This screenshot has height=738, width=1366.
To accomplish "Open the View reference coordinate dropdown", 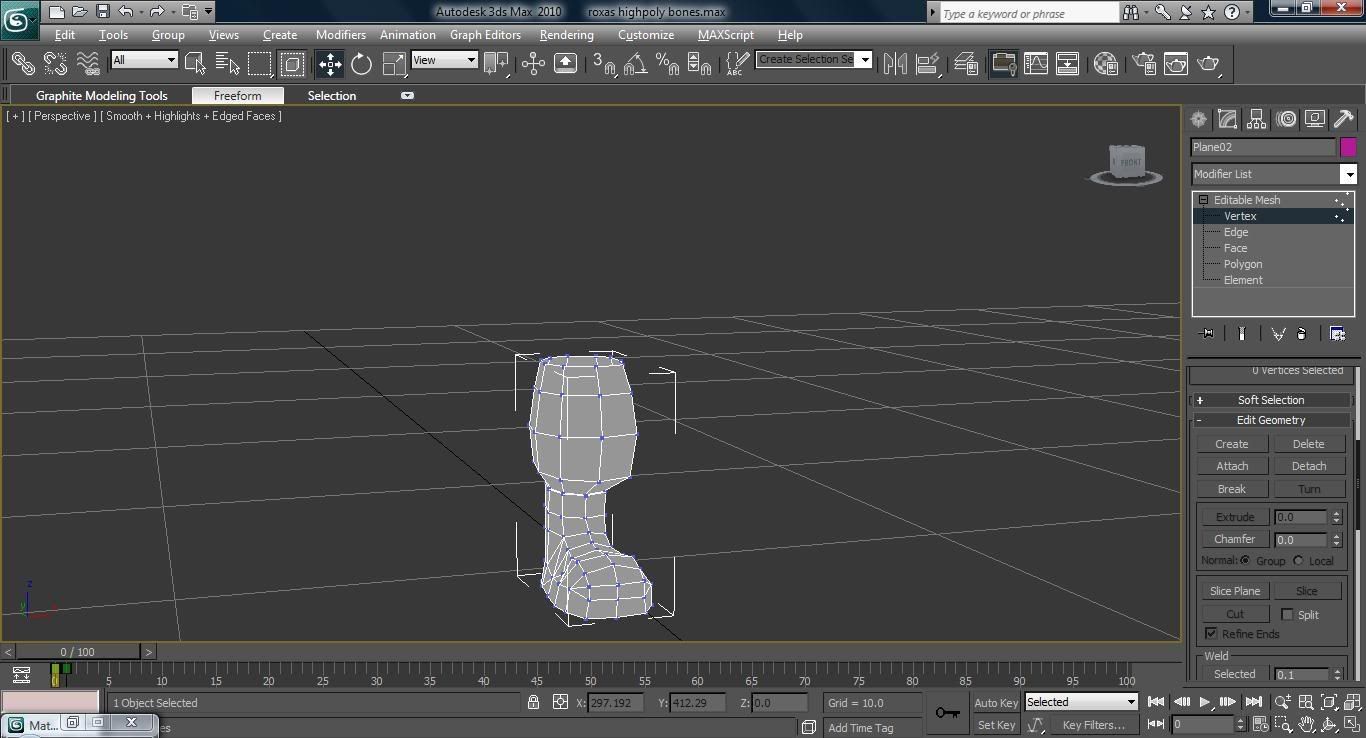I will click(444, 60).
